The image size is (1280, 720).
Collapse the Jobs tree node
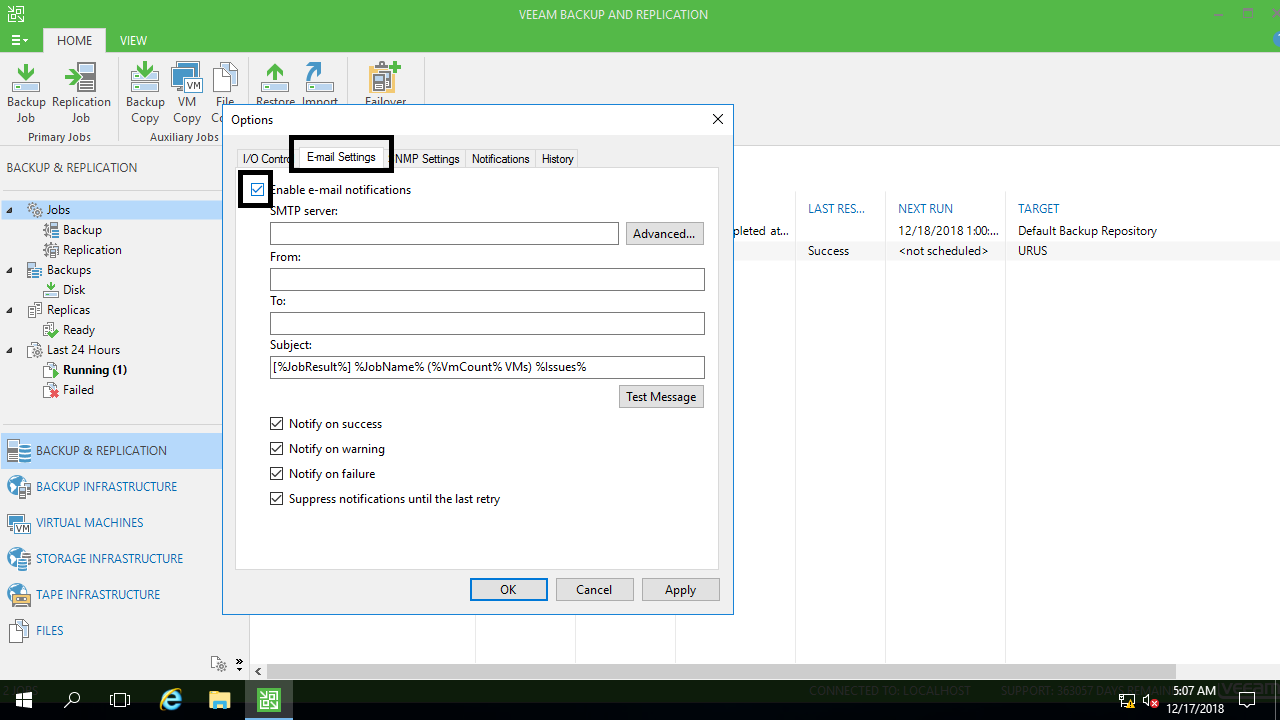(x=10, y=210)
